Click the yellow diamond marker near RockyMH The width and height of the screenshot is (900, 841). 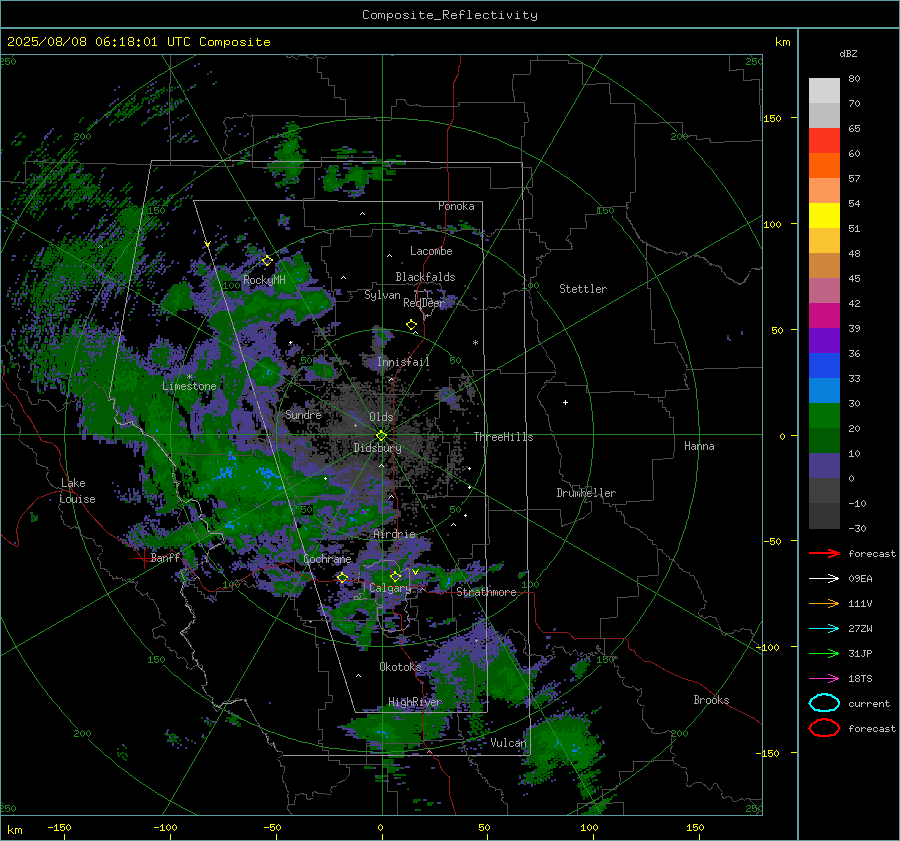pyautogui.click(x=267, y=261)
